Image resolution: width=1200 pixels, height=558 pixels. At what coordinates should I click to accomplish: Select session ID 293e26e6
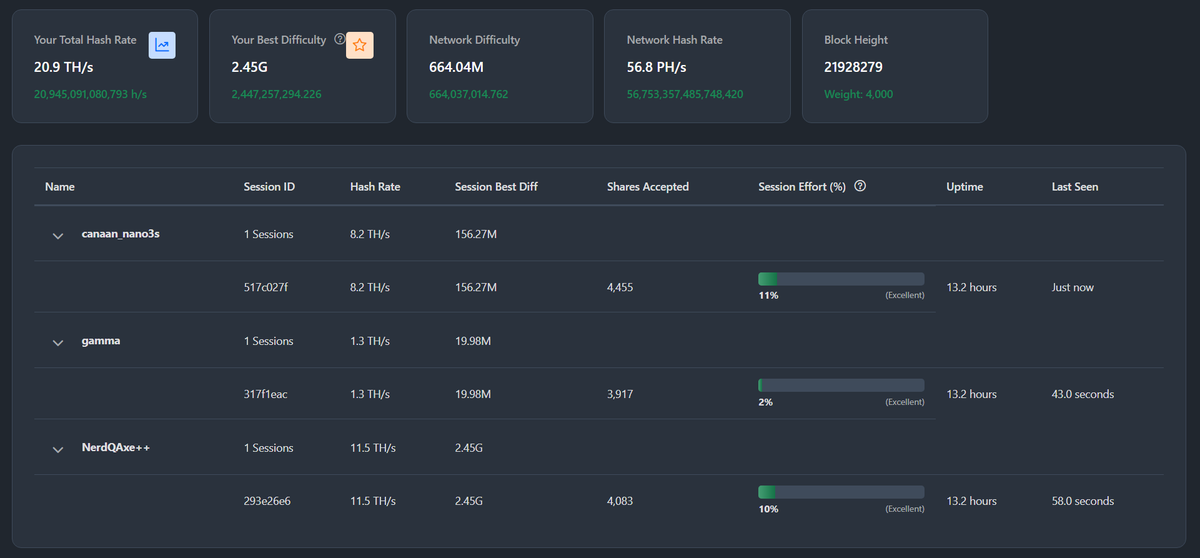click(267, 501)
